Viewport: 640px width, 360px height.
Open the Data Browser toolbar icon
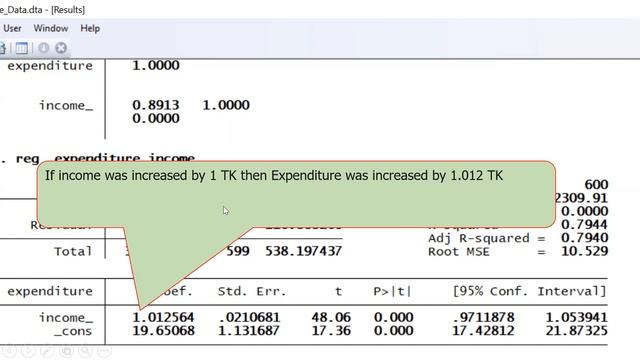click(21, 48)
